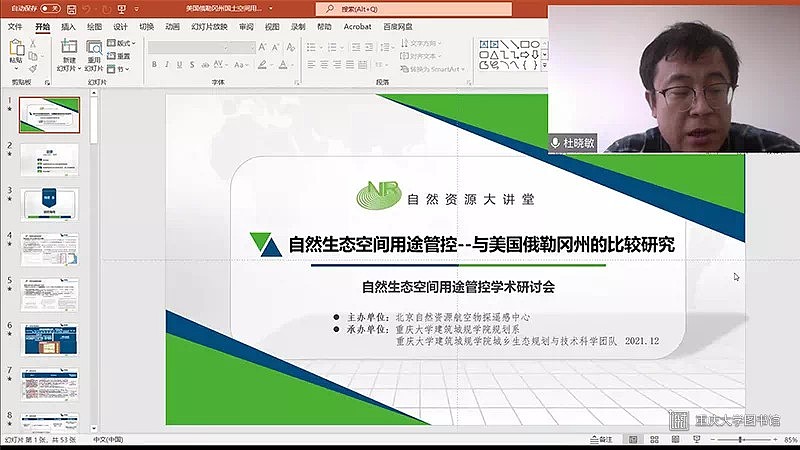
Task: Click the Numbering list icon
Action: (332, 47)
